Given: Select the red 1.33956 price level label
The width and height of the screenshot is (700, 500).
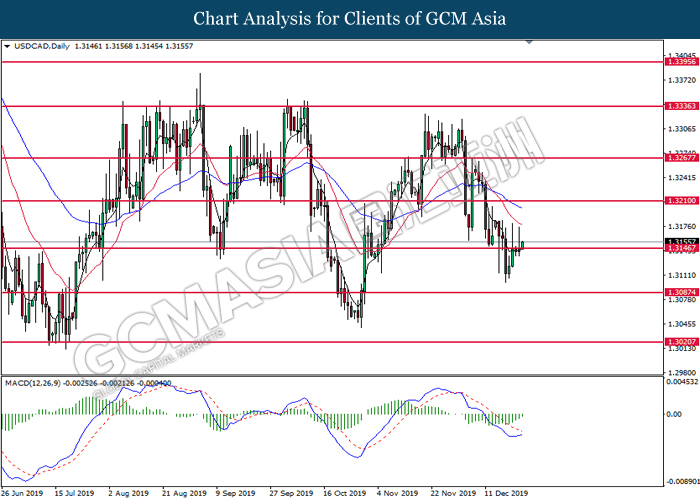Looking at the screenshot, I should pyautogui.click(x=681, y=62).
